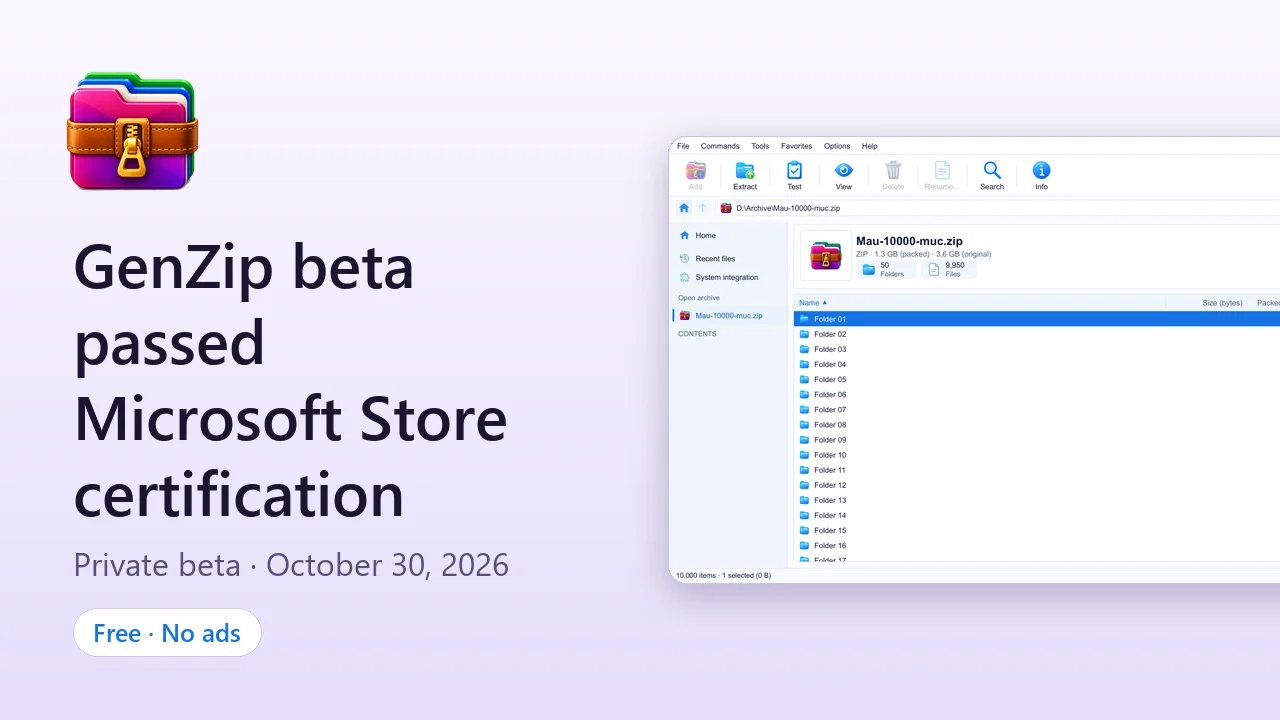The width and height of the screenshot is (1280, 720).
Task: Select the Folder 02 row
Action: (1037, 334)
